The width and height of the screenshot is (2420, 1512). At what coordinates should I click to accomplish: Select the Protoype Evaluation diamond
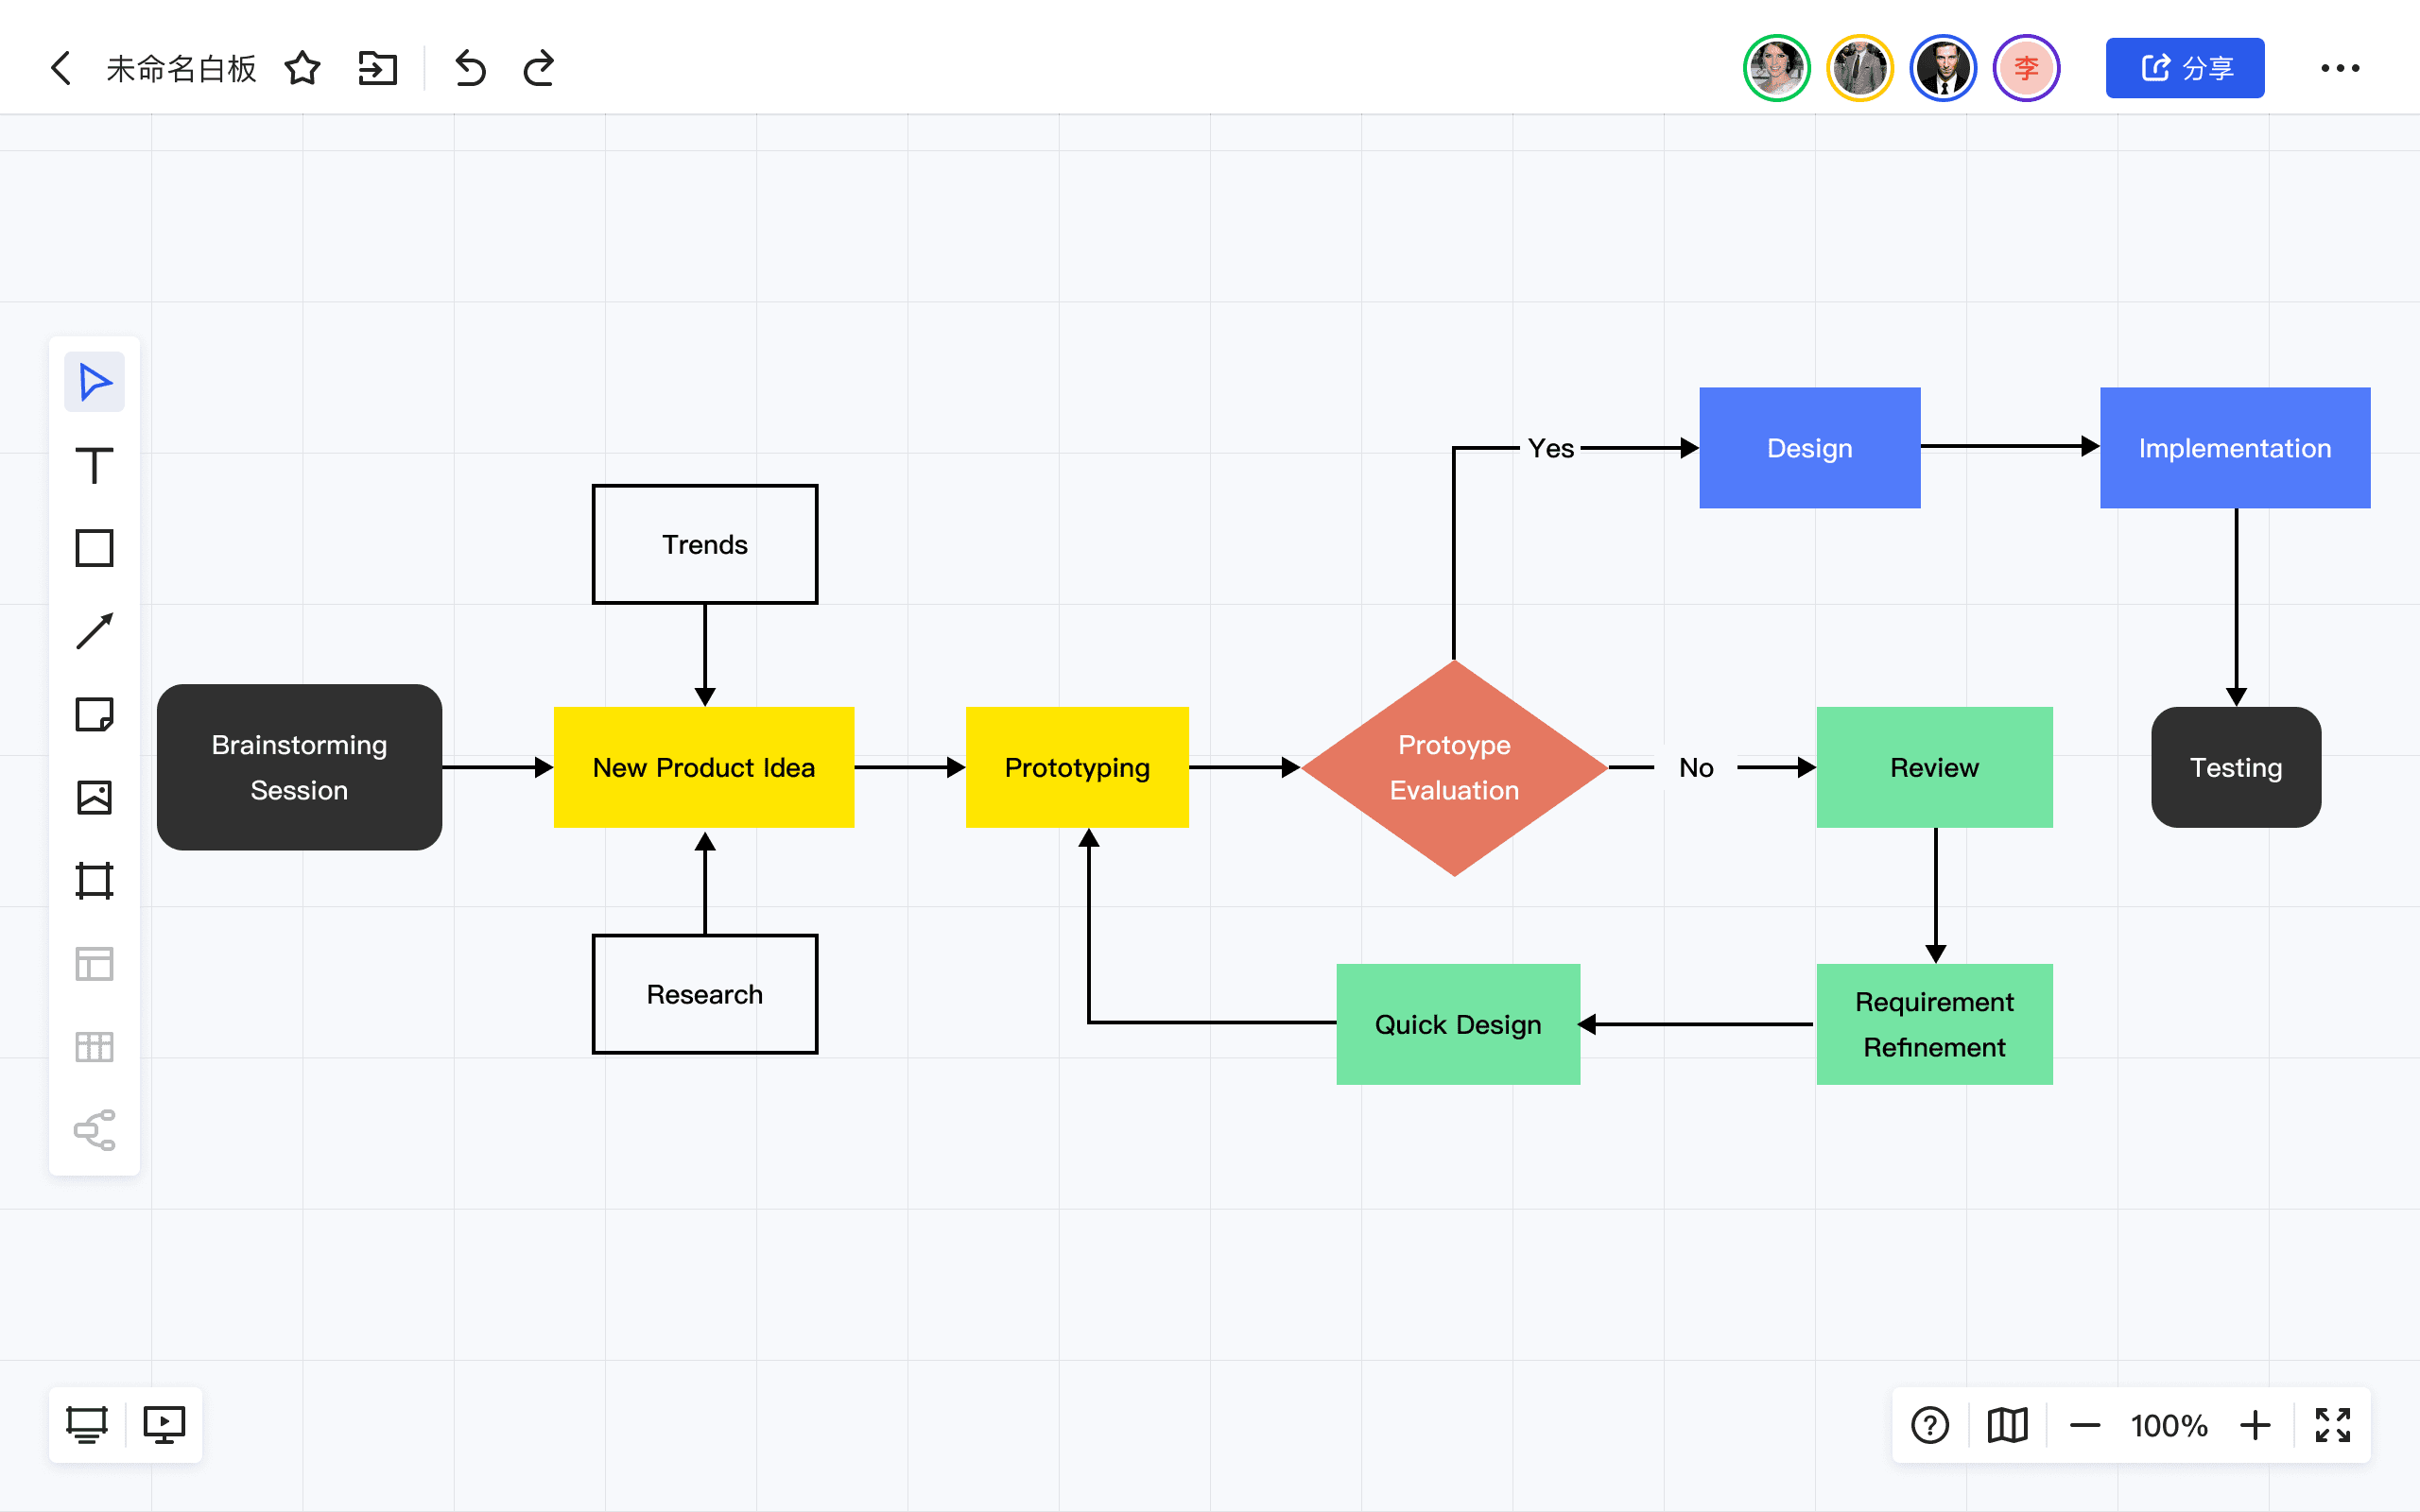(x=1454, y=767)
